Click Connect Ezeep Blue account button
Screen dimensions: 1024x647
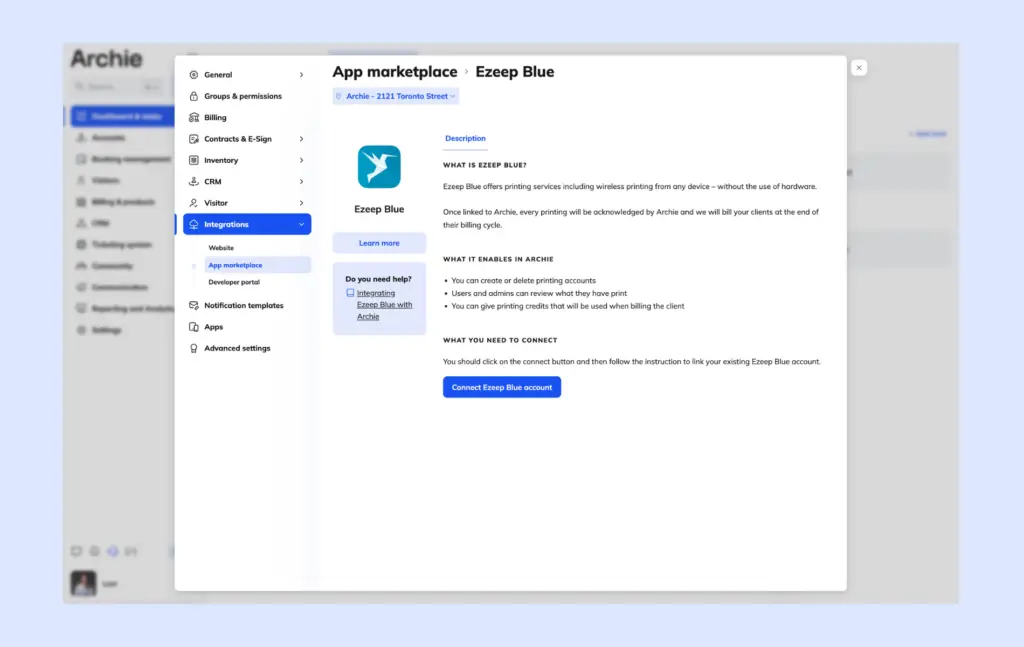(x=502, y=387)
